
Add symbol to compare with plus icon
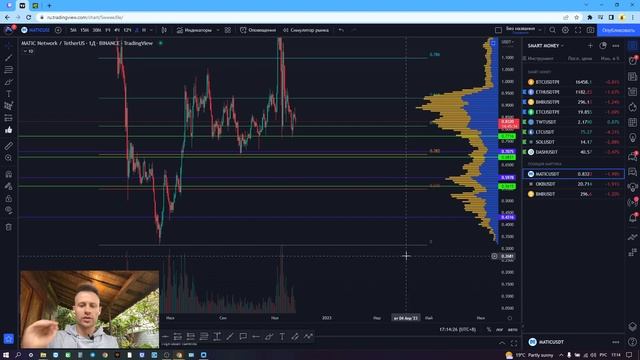click(58, 30)
